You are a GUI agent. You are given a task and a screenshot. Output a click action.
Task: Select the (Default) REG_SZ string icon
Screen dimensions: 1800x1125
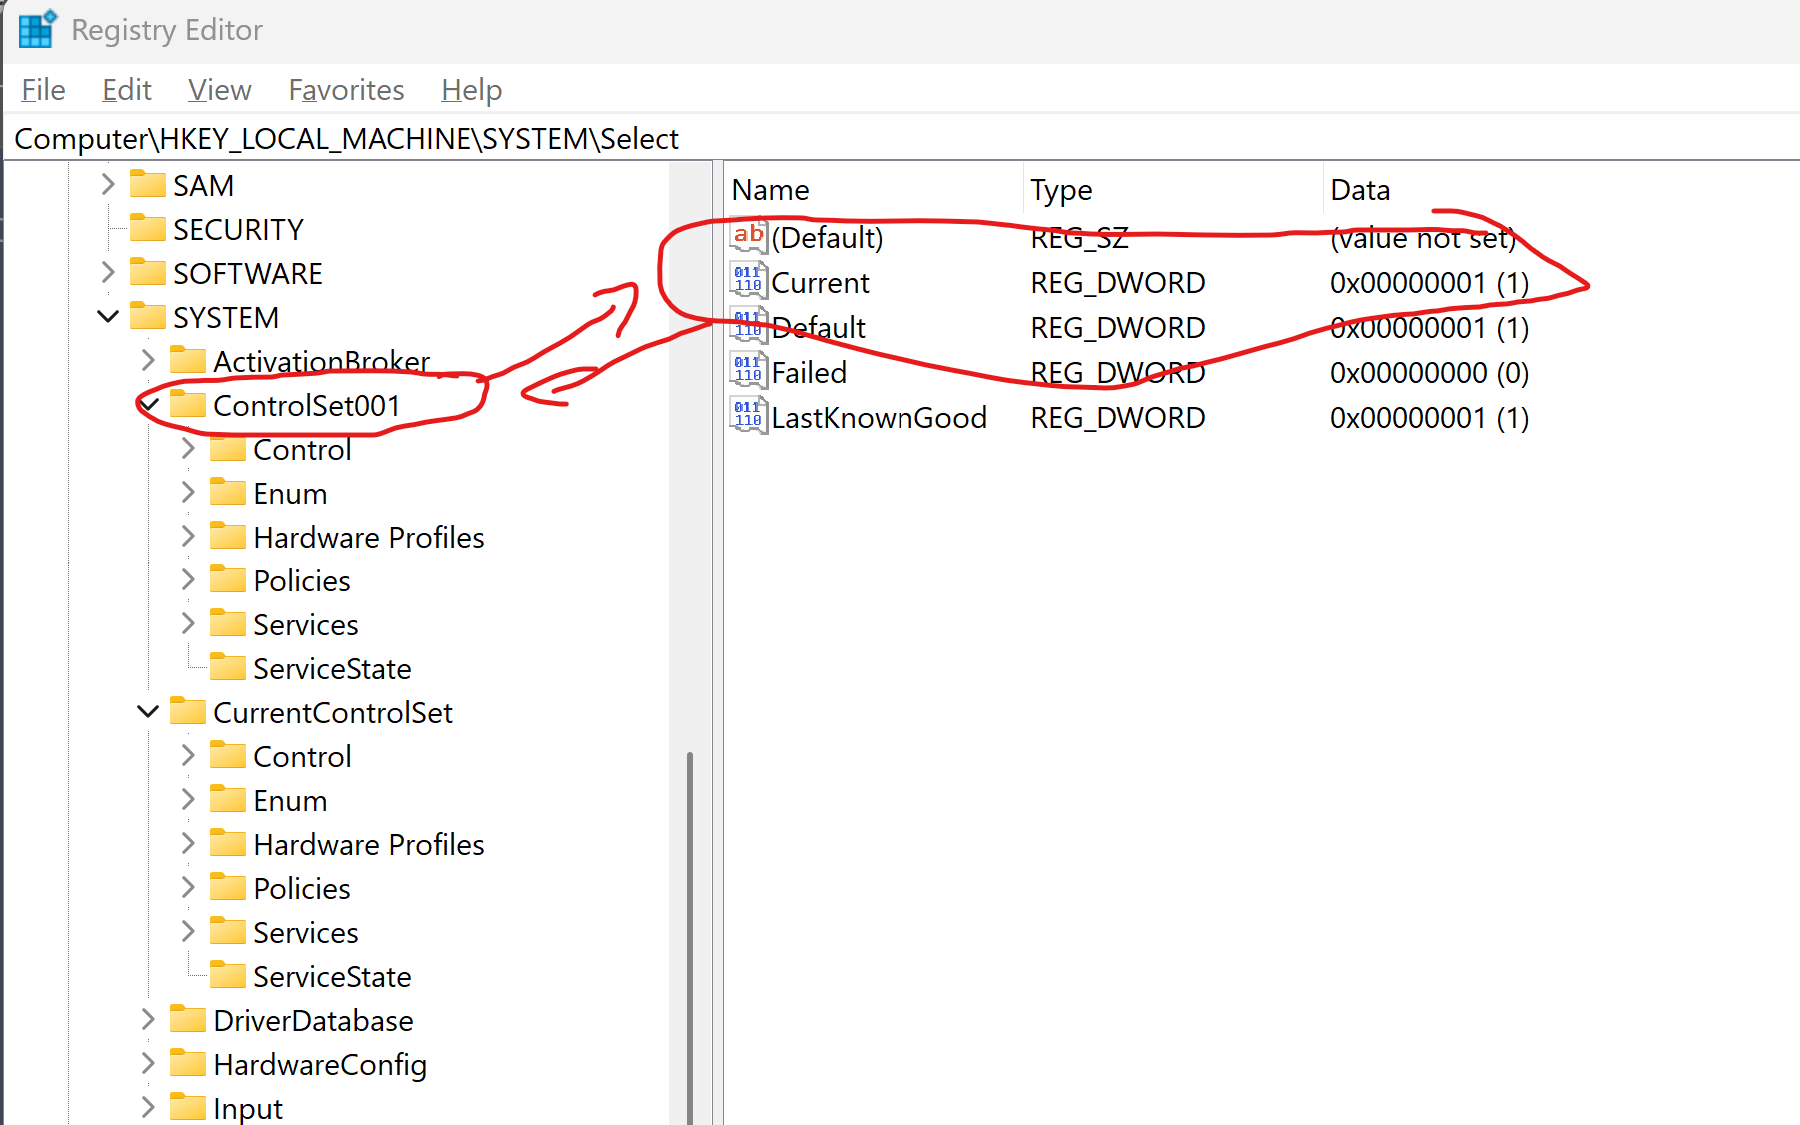point(746,236)
